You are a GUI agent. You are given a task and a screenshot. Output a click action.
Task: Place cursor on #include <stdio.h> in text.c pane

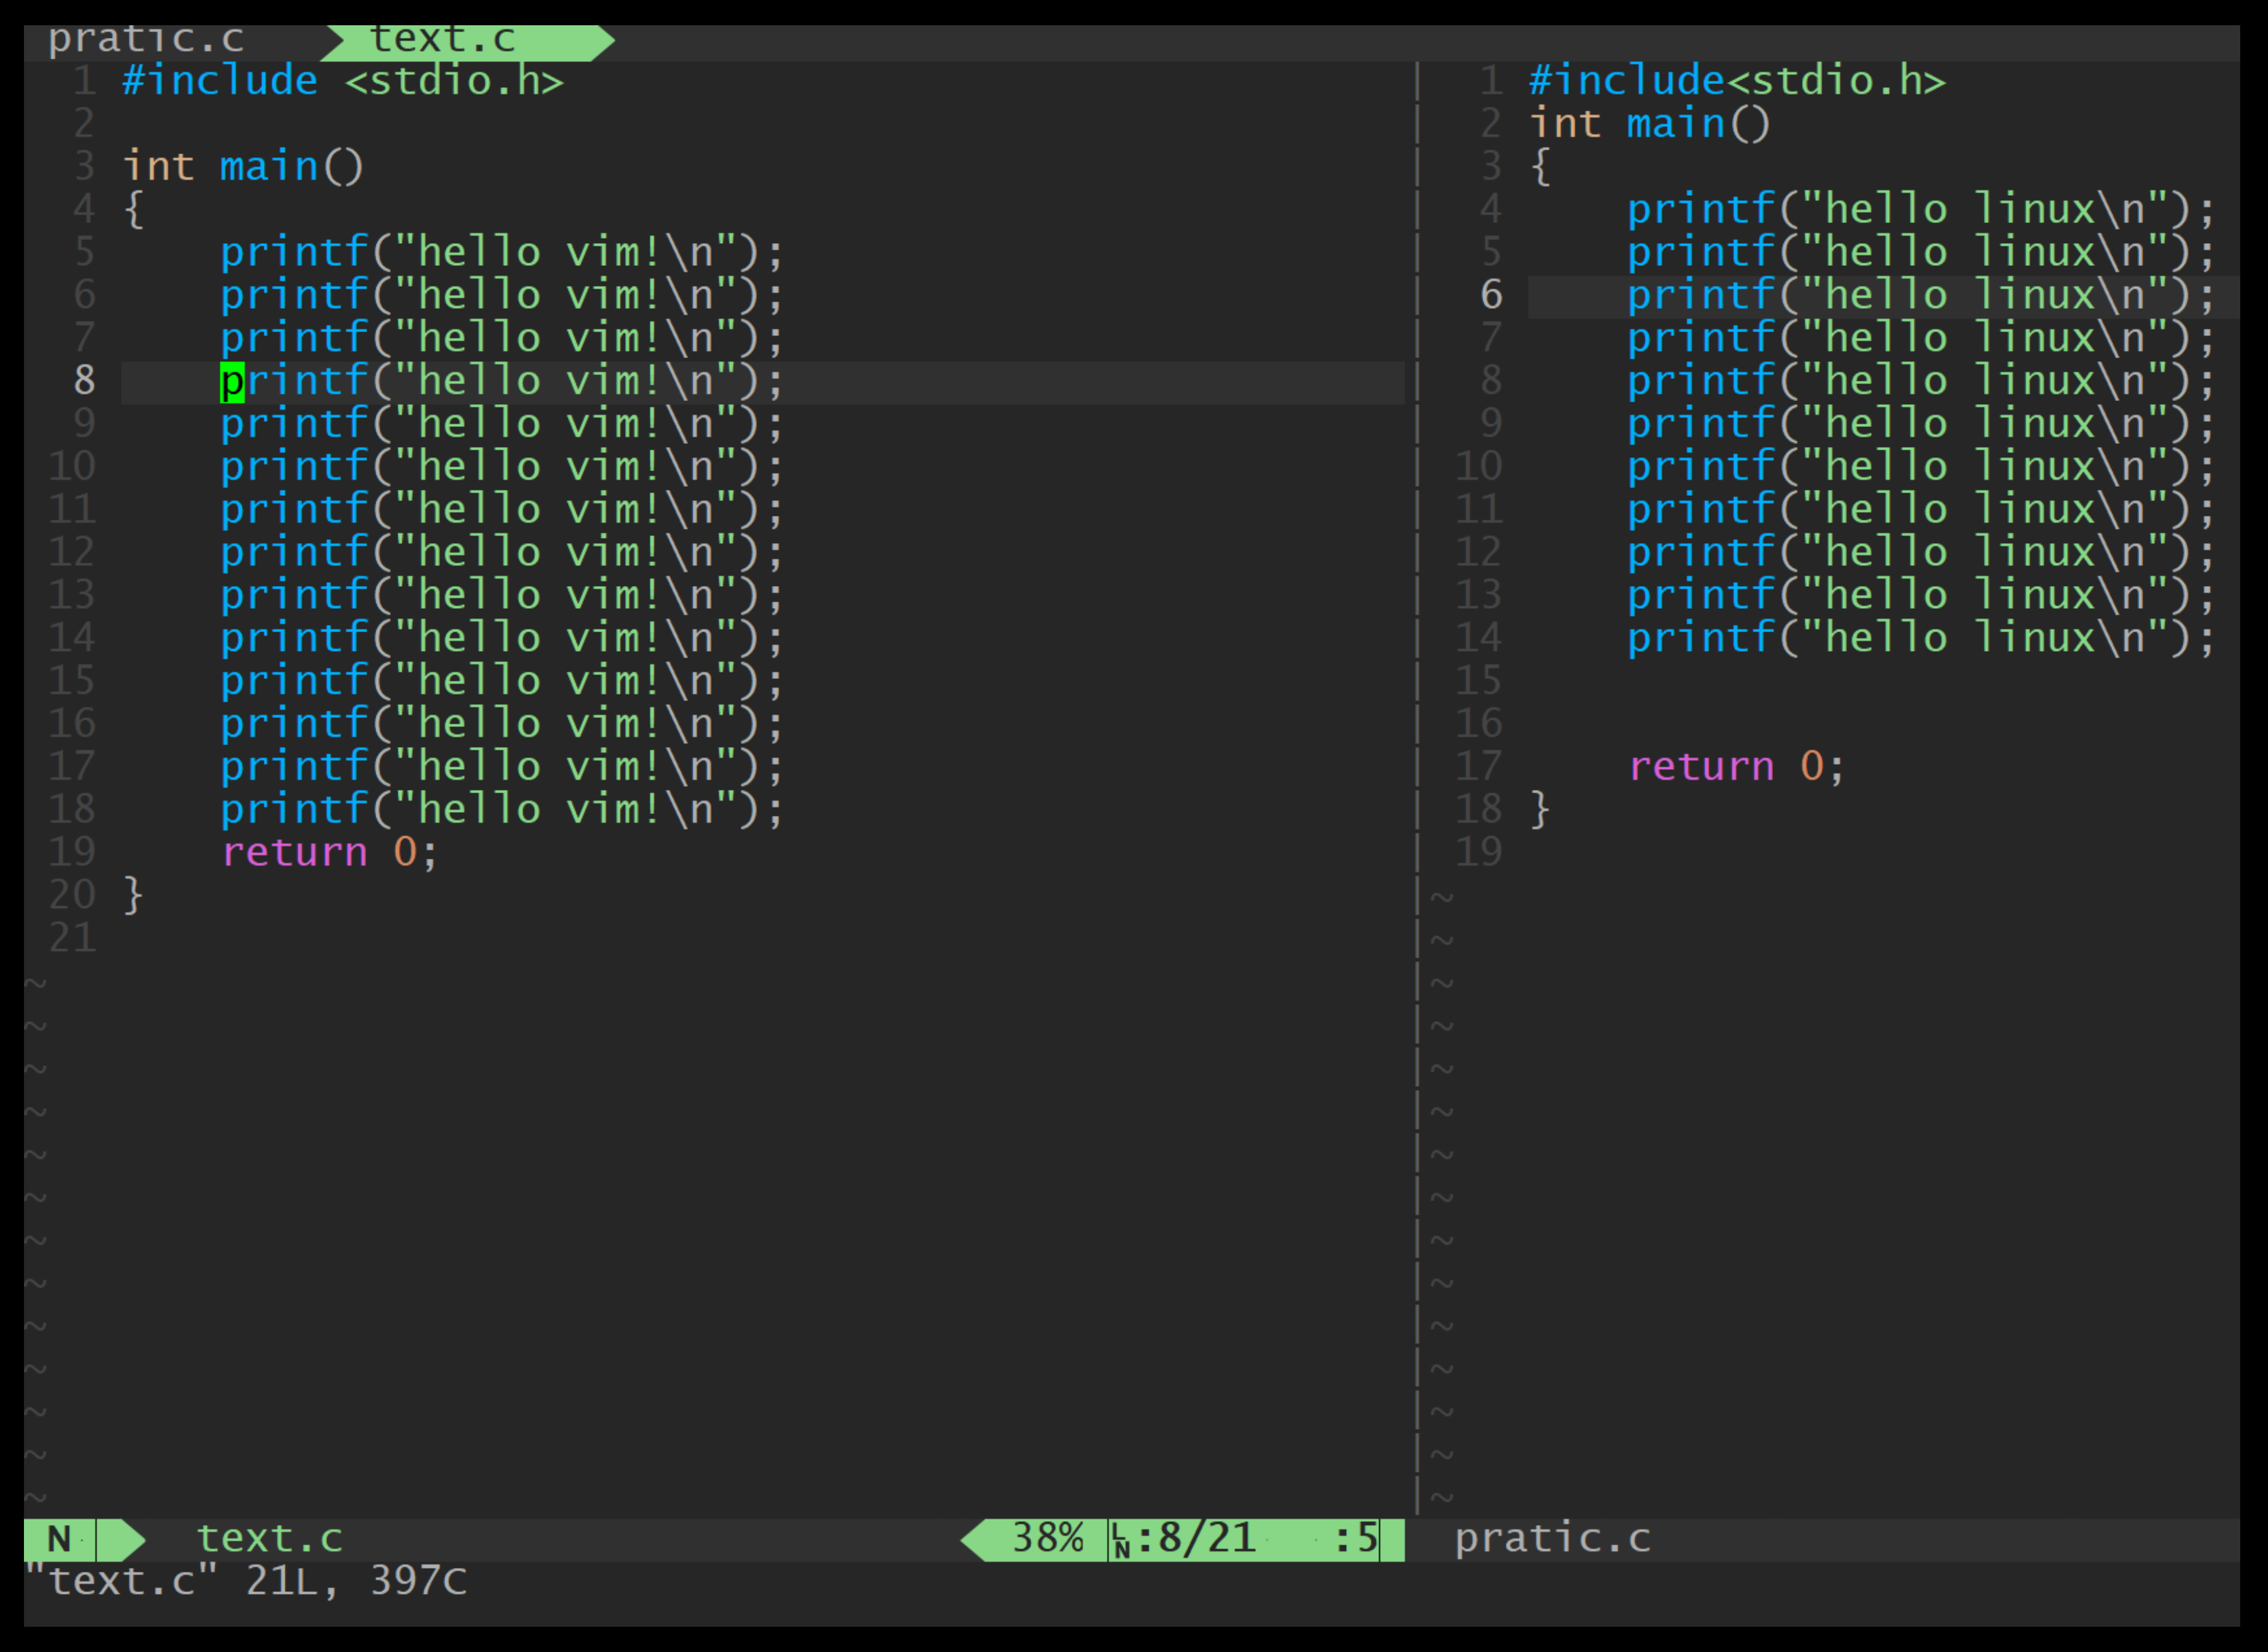[x=343, y=81]
